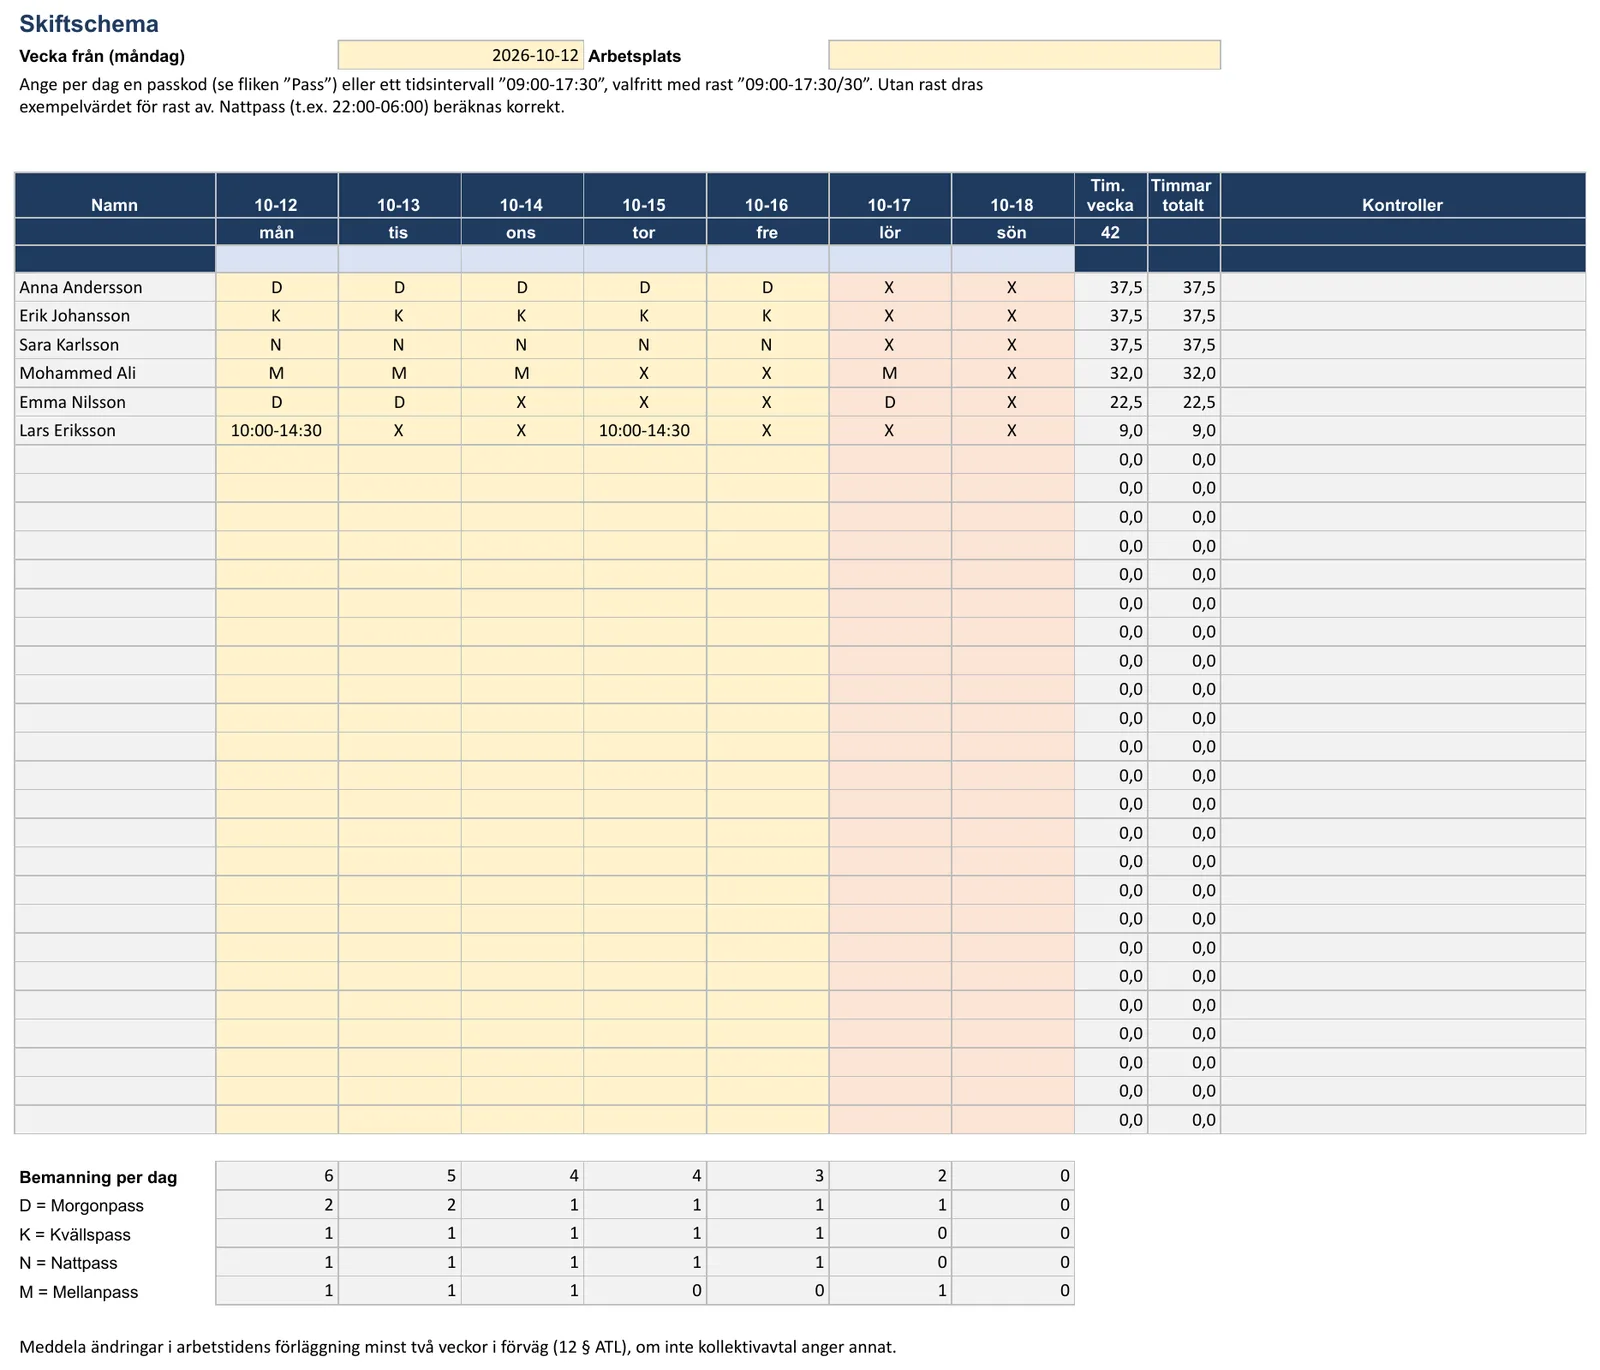Click Lars Eriksson's Monday 10:00-14:30 shift cell
The width and height of the screenshot is (1600, 1370).
click(x=277, y=431)
